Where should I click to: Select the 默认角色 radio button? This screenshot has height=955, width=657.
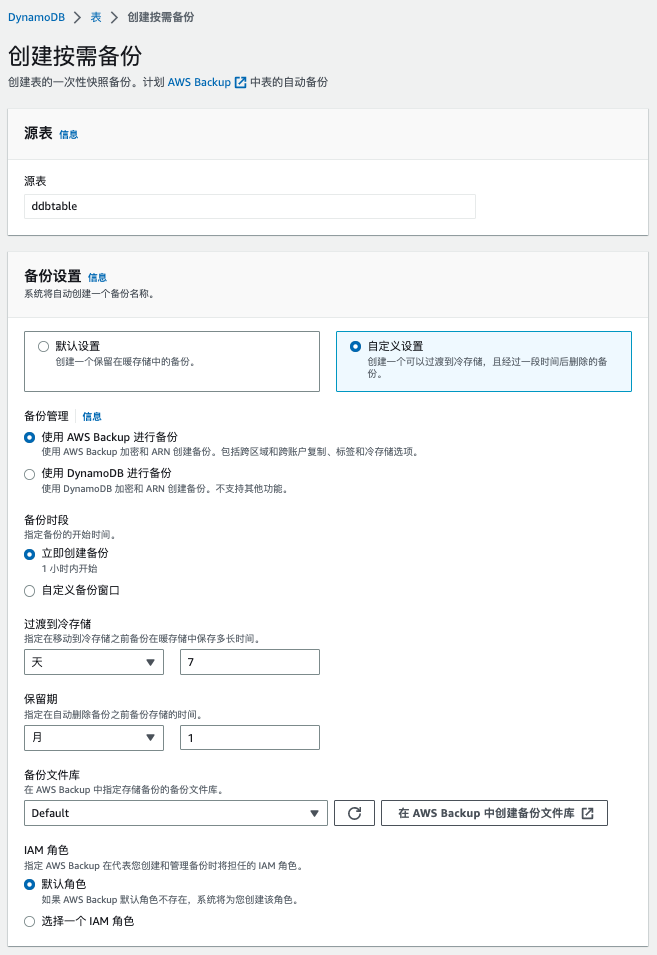29,884
